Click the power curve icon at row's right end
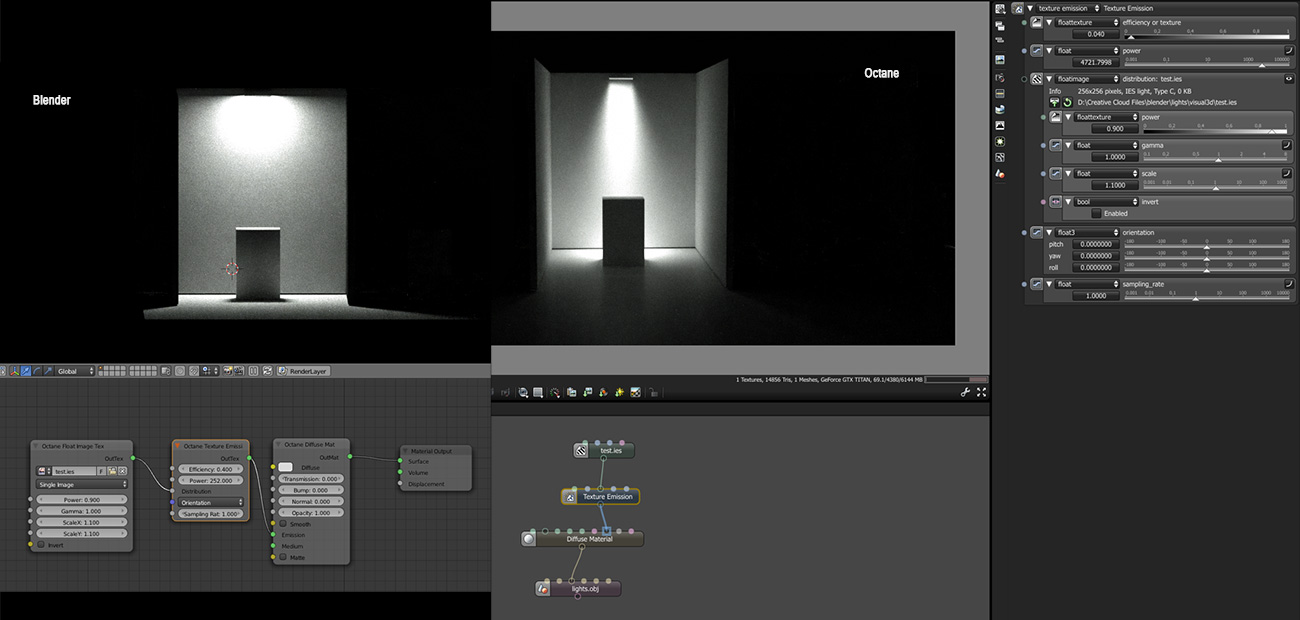Screen dimensions: 1300x620 [x=1289, y=50]
